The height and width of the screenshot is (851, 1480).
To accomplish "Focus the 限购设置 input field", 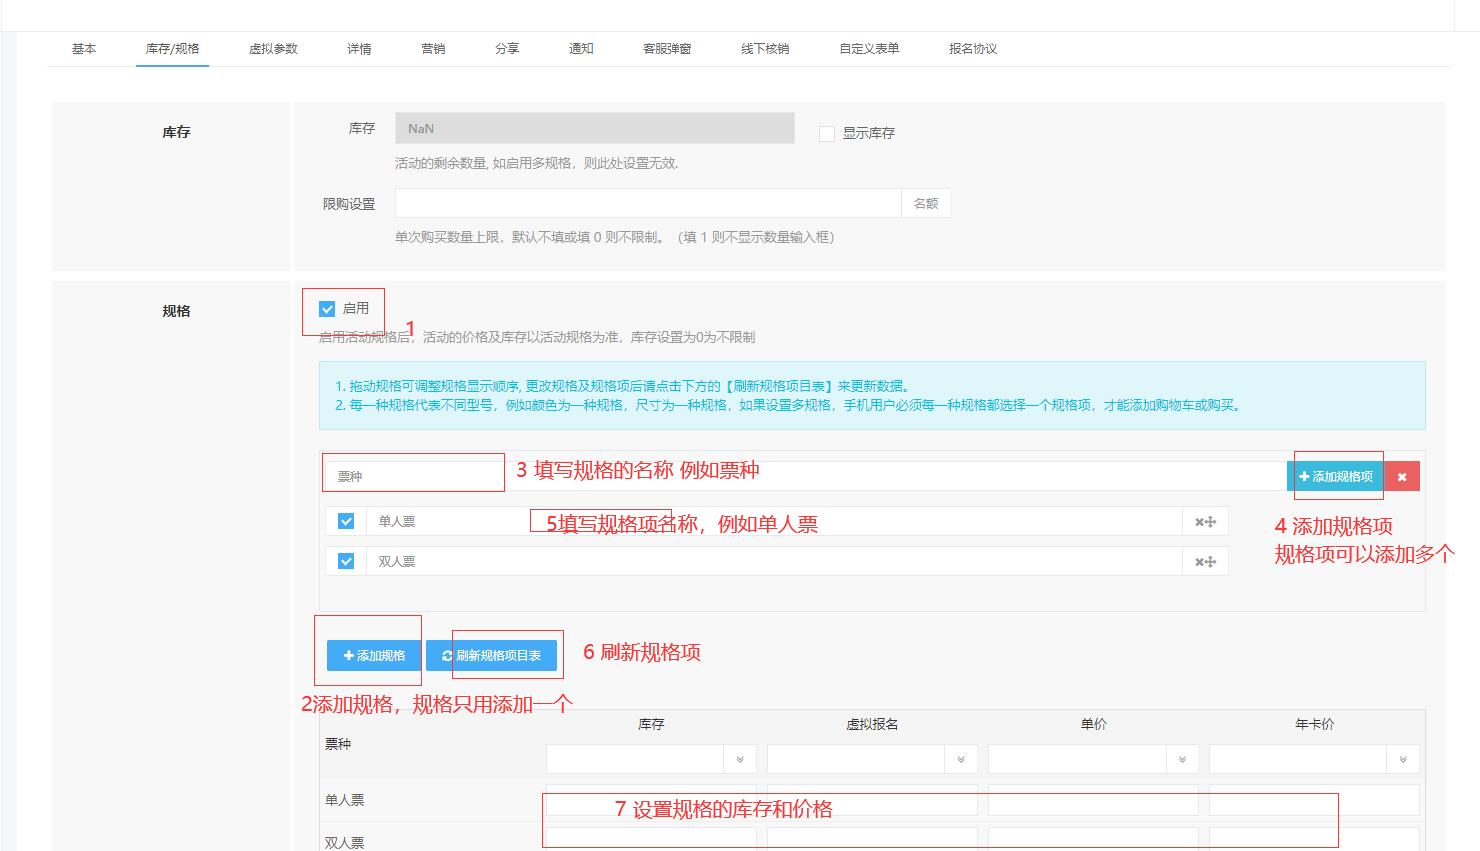I will [x=648, y=203].
